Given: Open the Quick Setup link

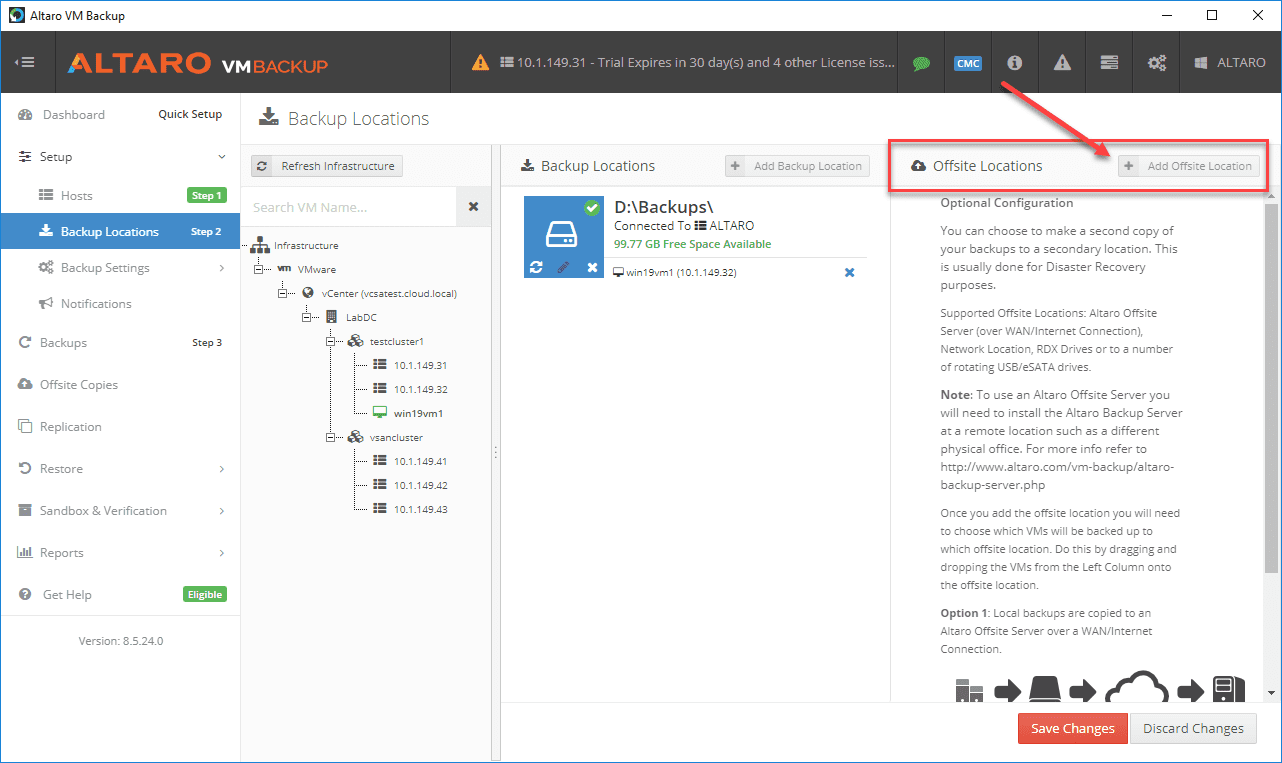Looking at the screenshot, I should pyautogui.click(x=190, y=115).
